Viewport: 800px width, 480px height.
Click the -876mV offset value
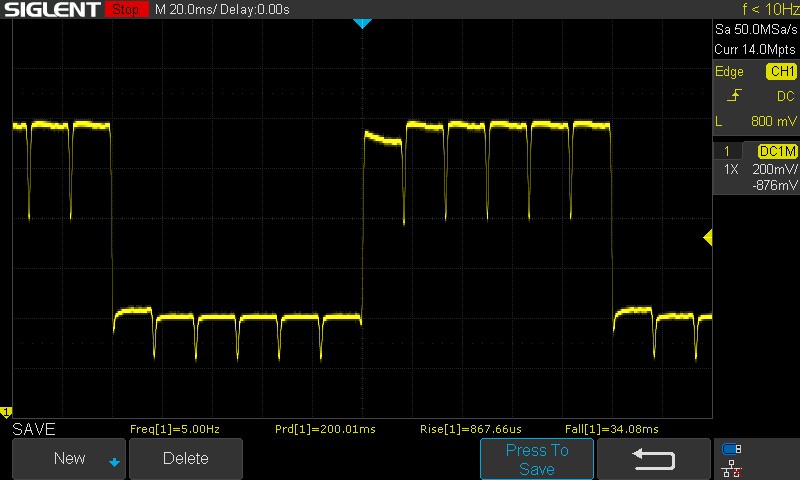coord(774,185)
